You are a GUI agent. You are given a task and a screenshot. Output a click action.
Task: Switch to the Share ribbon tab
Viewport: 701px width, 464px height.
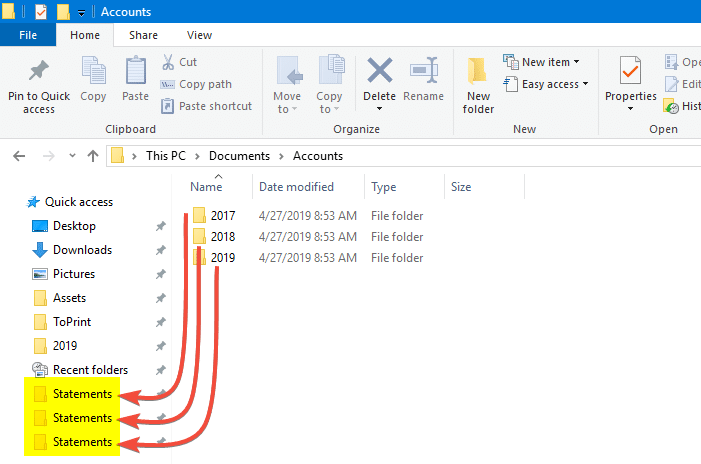(x=143, y=35)
